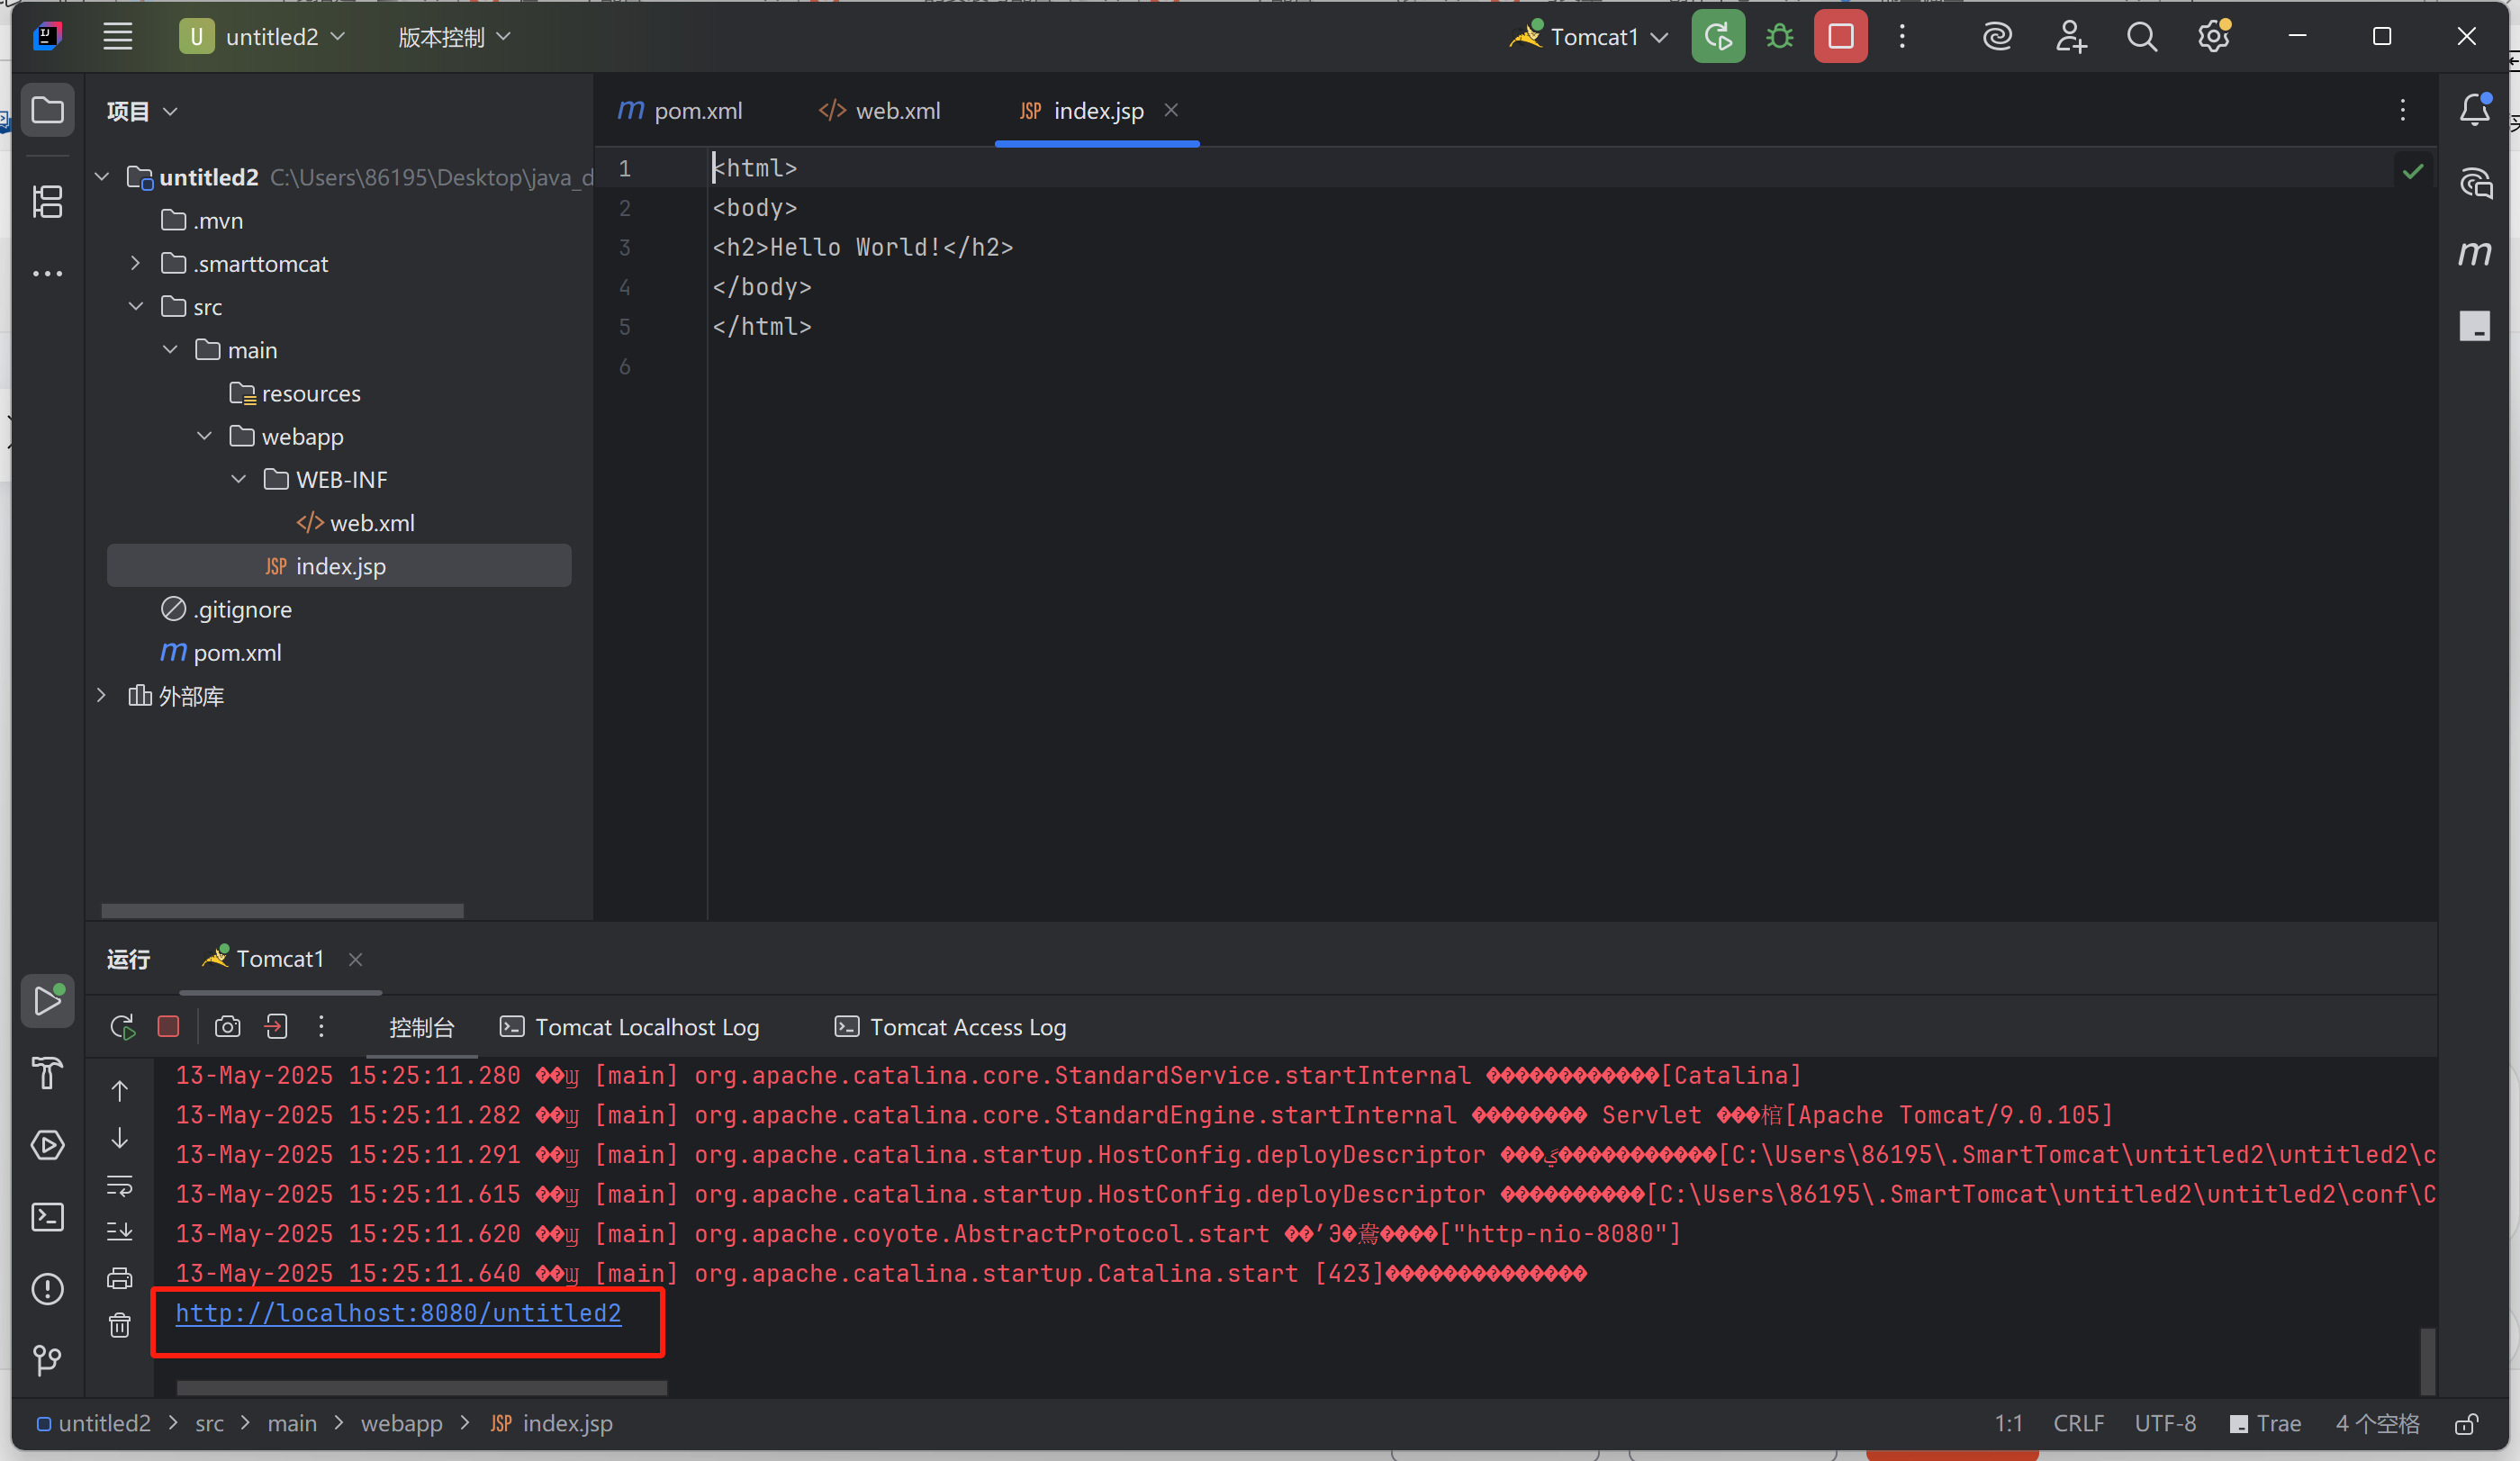Open the localhost:8080/untitled2 link
2520x1461 pixels.
click(x=398, y=1313)
